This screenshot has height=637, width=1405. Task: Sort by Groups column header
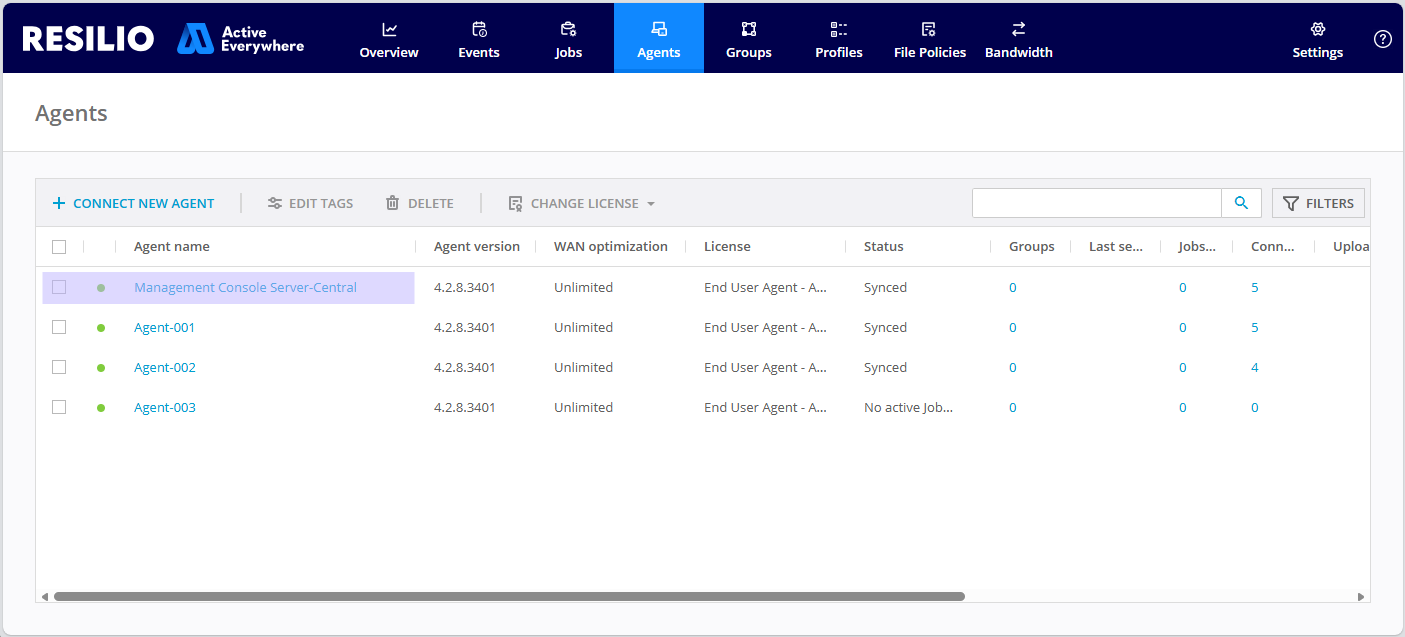pos(1032,247)
